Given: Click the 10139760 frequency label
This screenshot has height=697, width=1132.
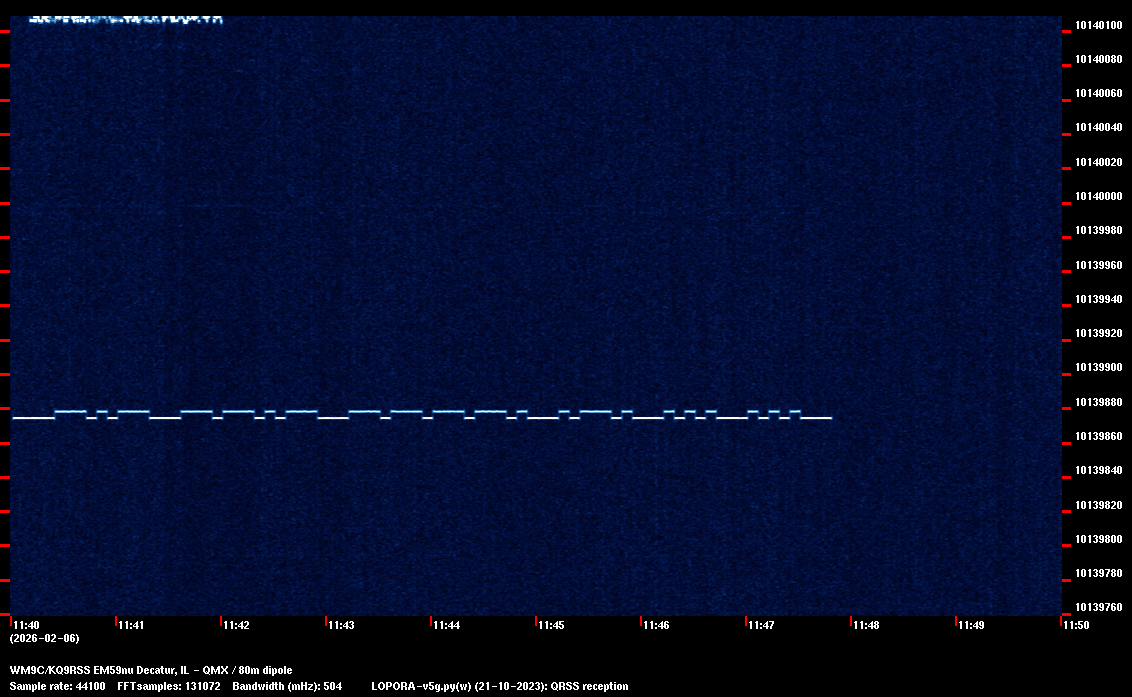Looking at the screenshot, I should pyautogui.click(x=1097, y=607).
